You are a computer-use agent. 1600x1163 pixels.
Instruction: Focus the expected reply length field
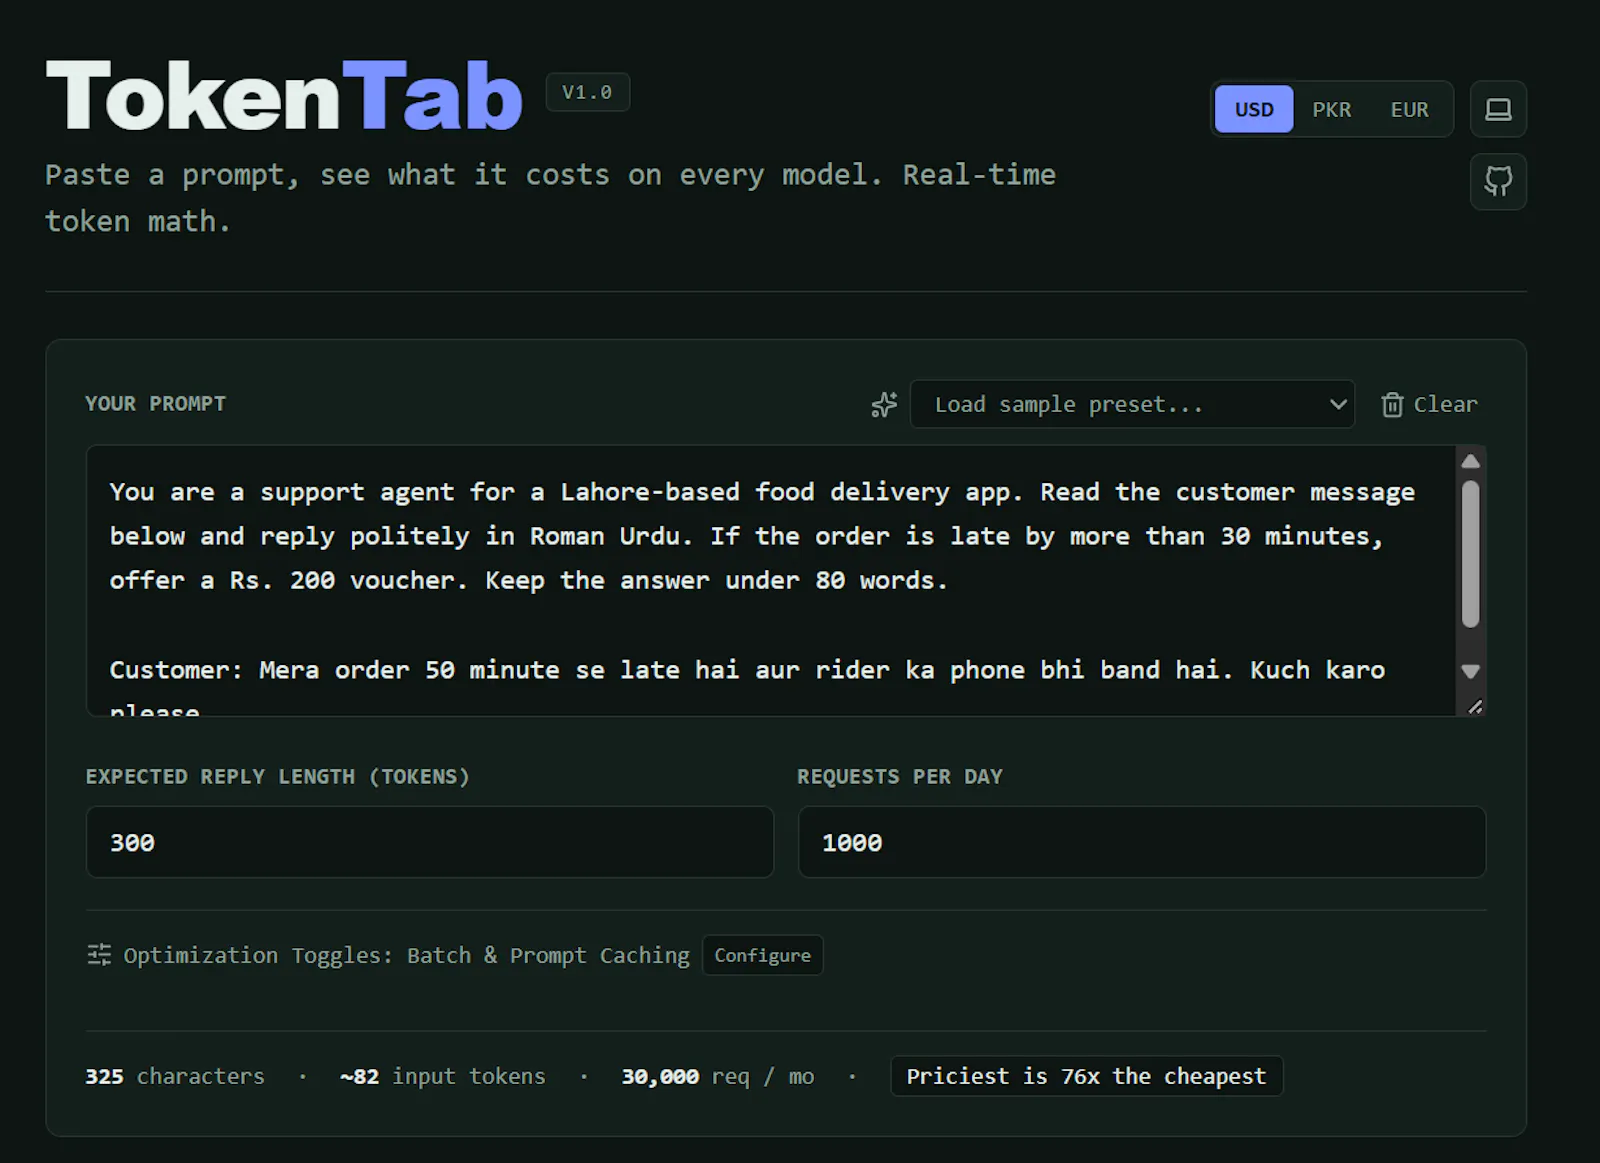tap(430, 842)
